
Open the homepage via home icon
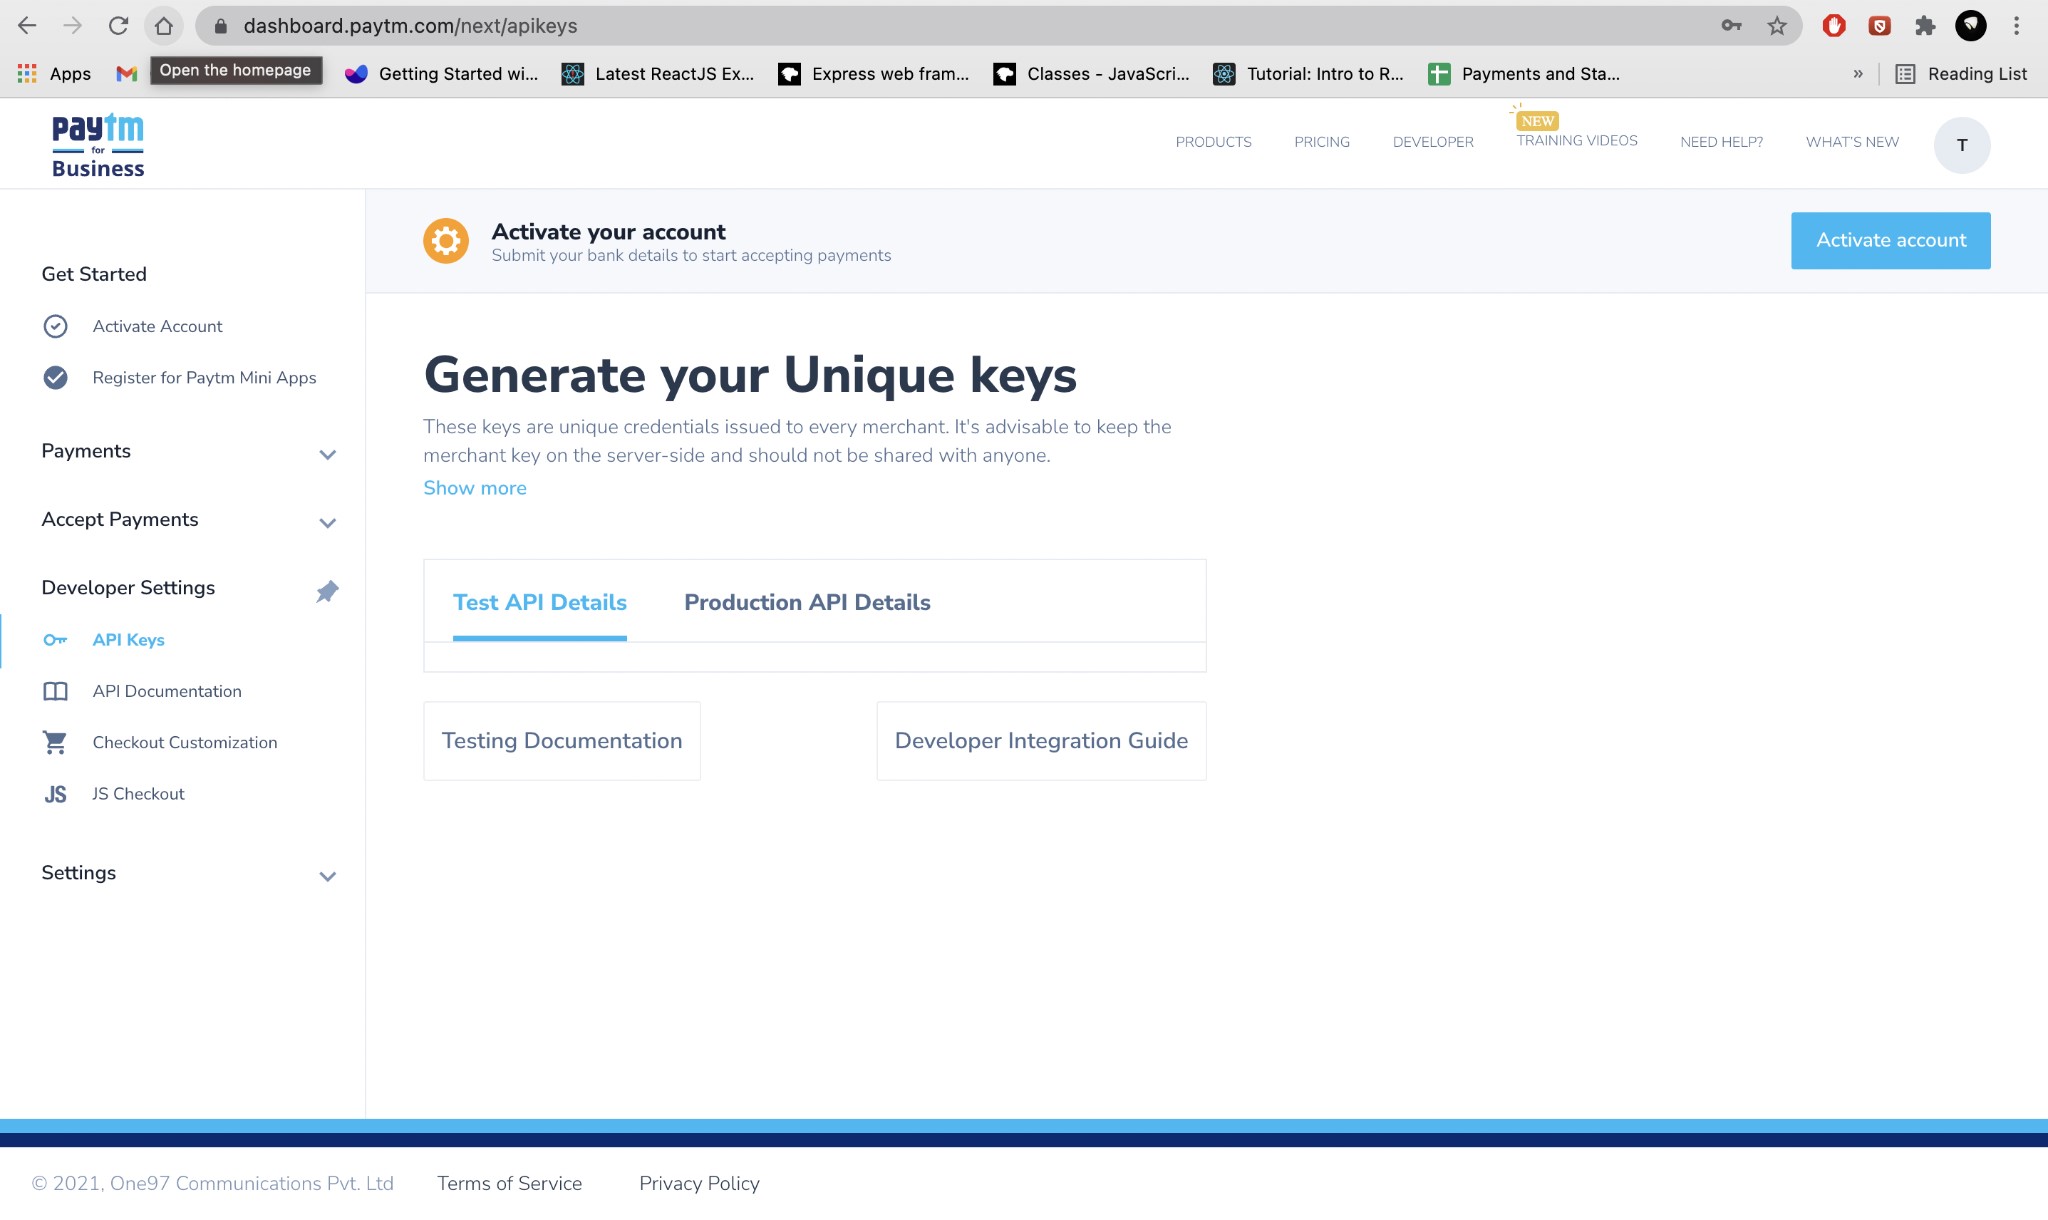[x=164, y=26]
